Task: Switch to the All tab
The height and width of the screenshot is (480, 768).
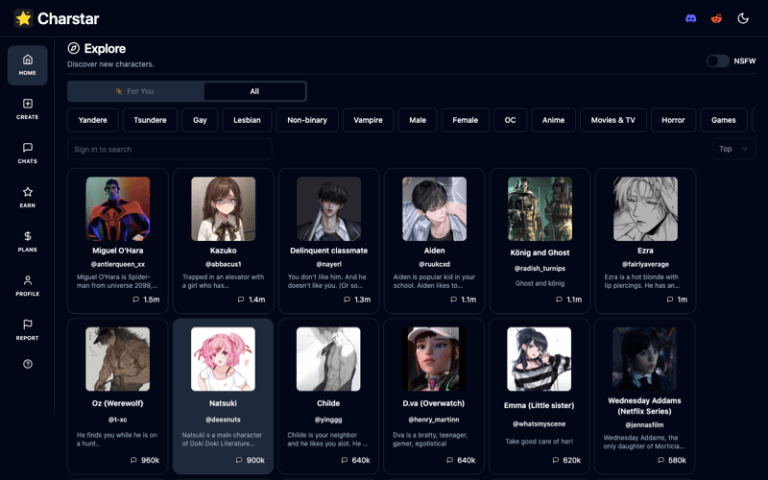Action: click(255, 91)
